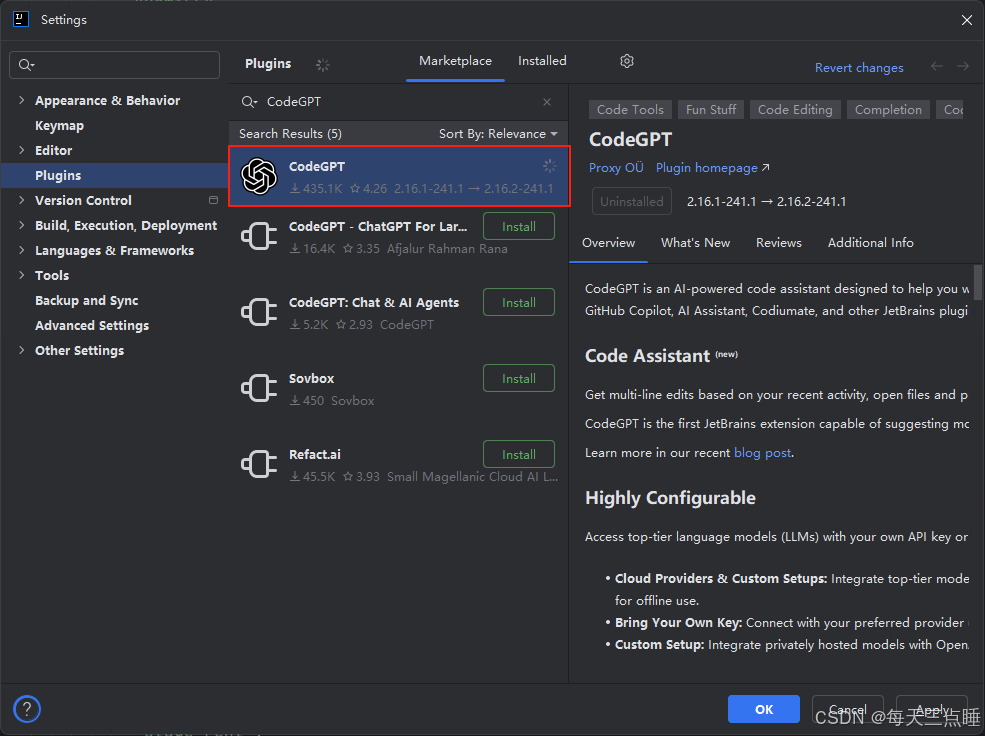Open the Proxy OÜ vendor link
This screenshot has height=736, width=985.
616,168
